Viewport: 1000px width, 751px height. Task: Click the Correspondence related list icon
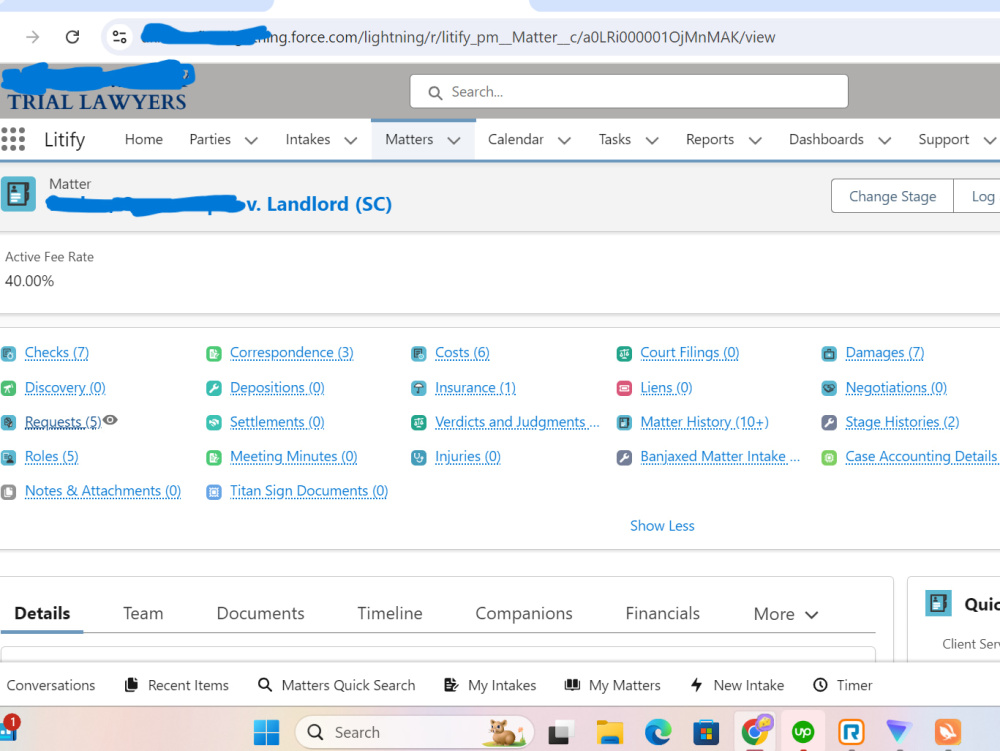click(214, 353)
